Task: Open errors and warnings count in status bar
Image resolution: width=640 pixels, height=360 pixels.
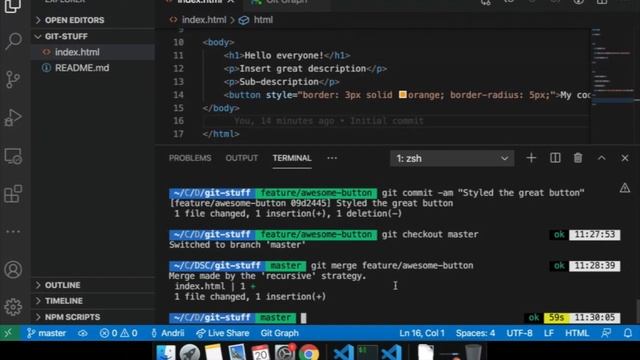Action: point(118,333)
